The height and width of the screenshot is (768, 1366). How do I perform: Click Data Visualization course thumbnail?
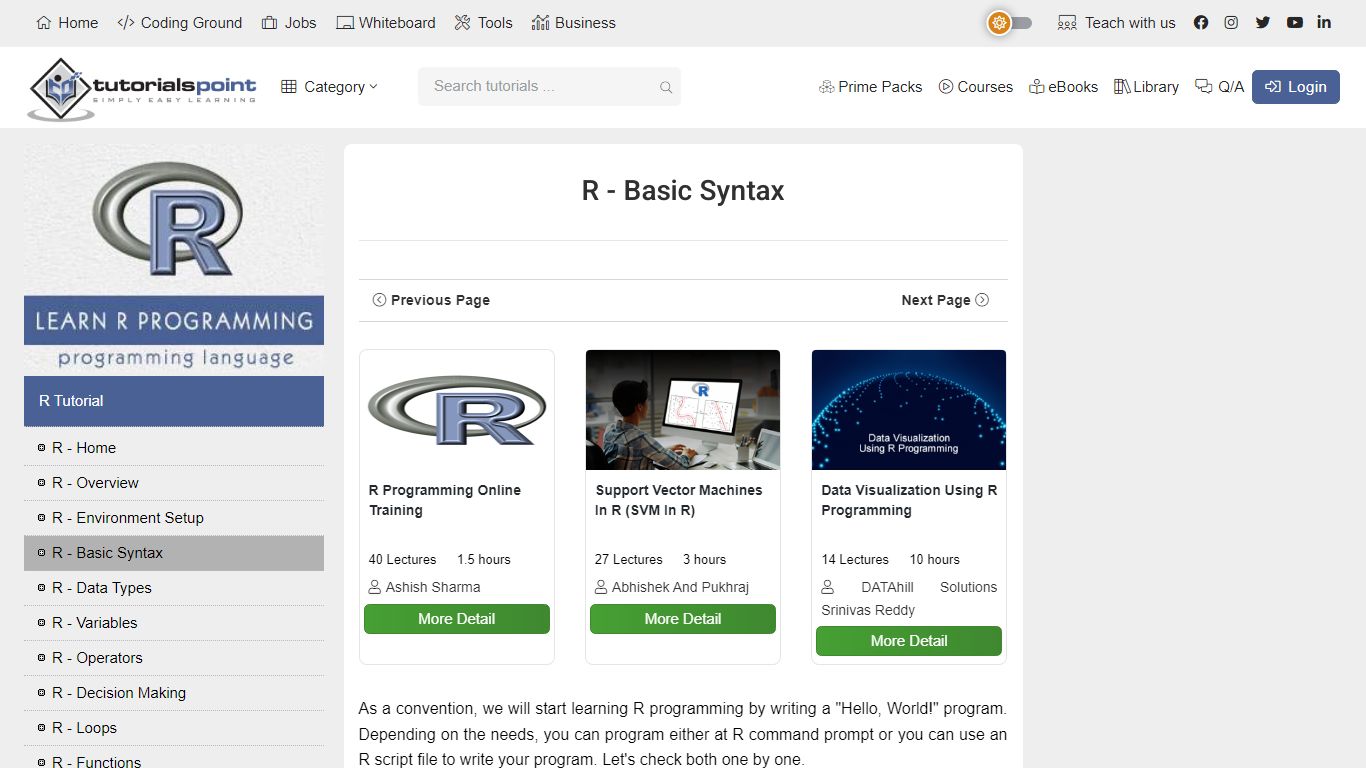tap(909, 410)
